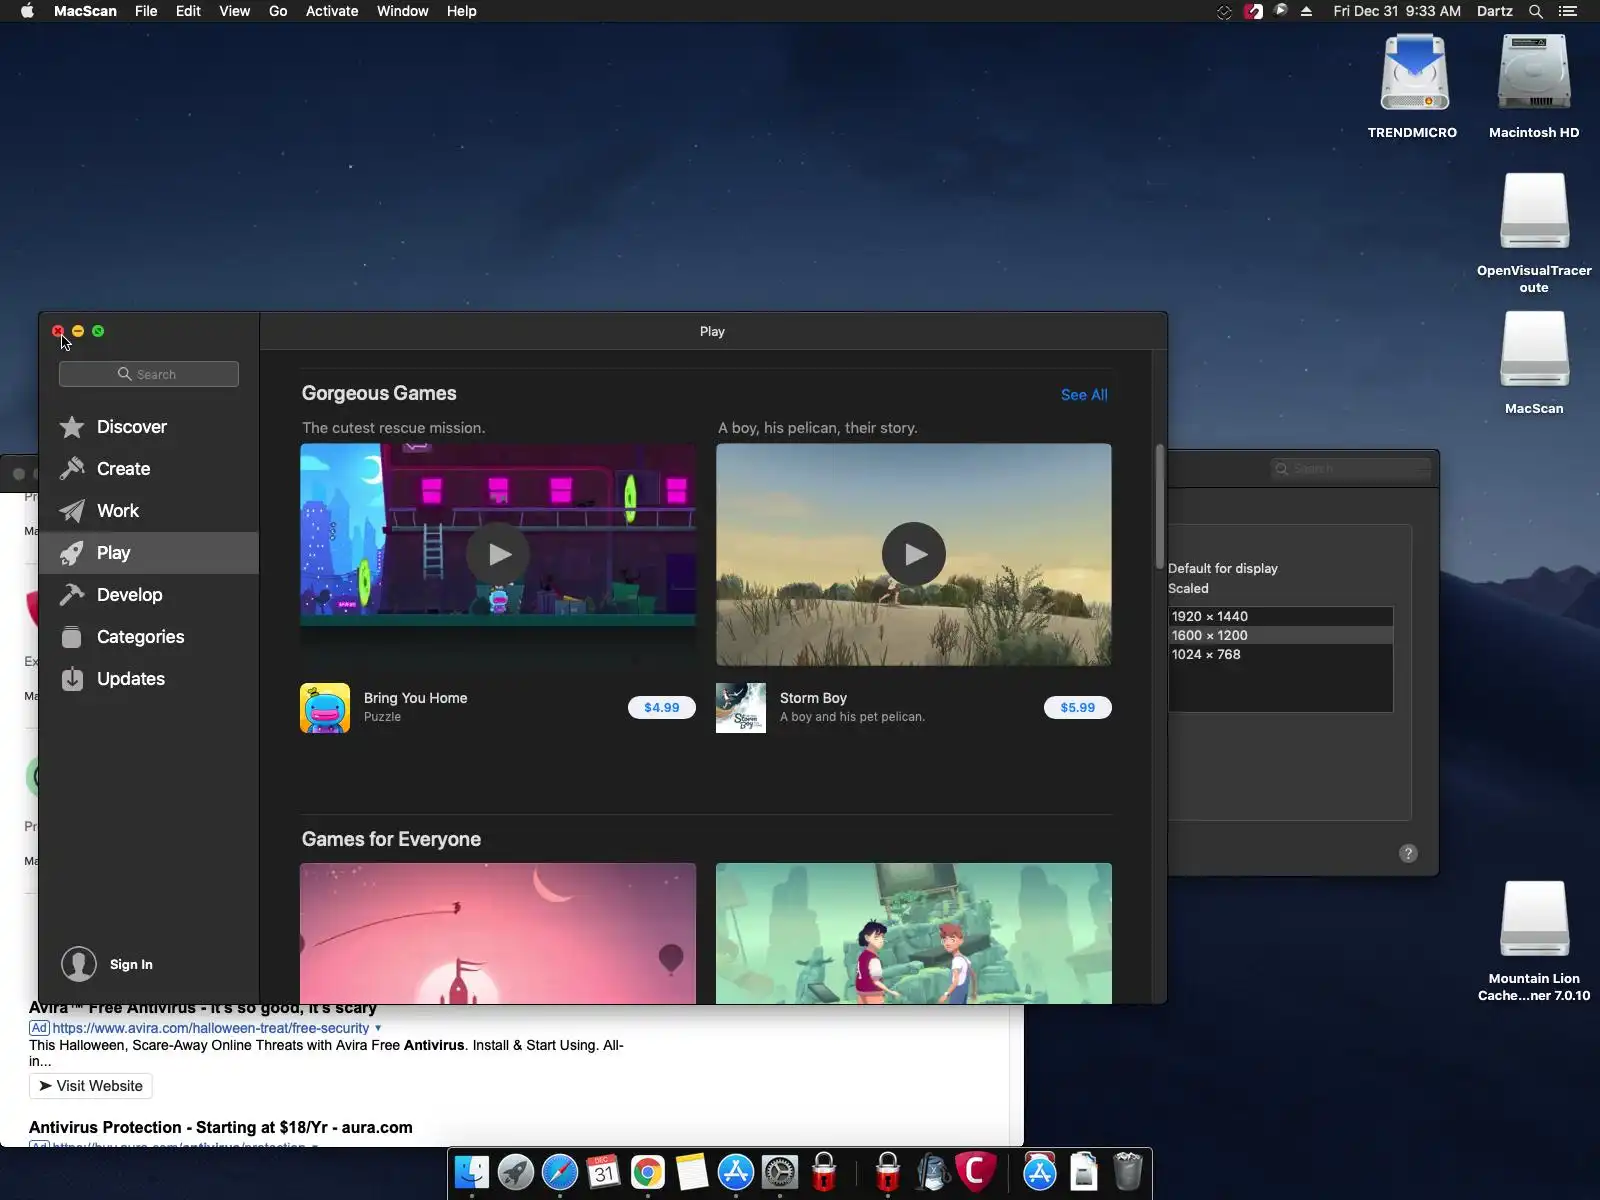The width and height of the screenshot is (1600, 1200).
Task: Open the File menu
Action: 146,11
